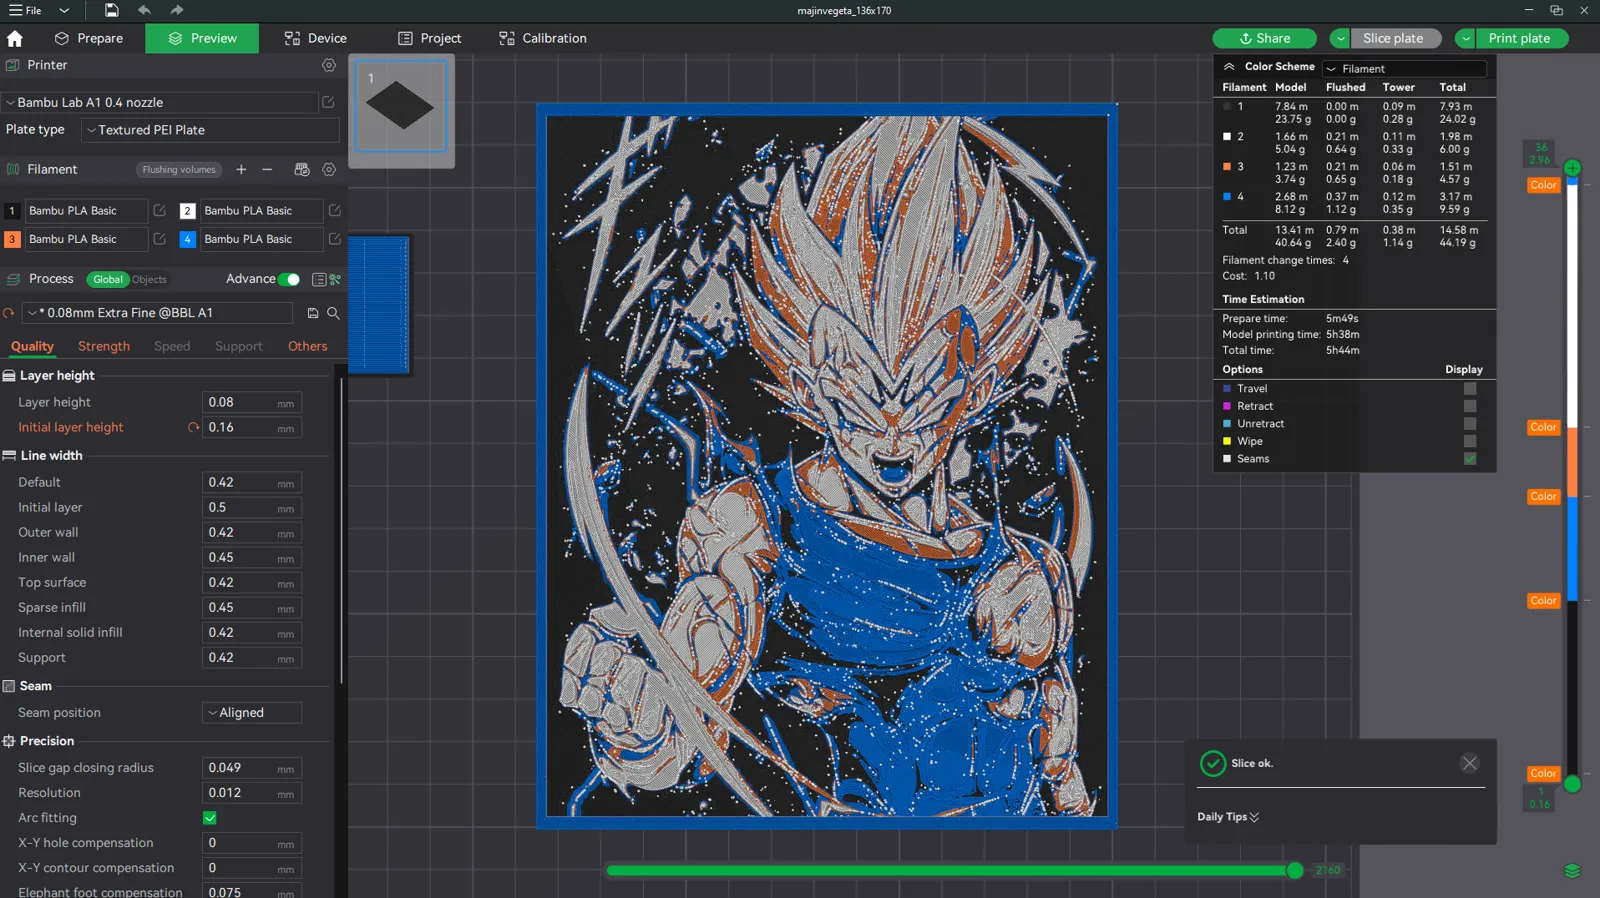Open Print plate dropdown arrow
The image size is (1600, 898).
click(x=1465, y=38)
